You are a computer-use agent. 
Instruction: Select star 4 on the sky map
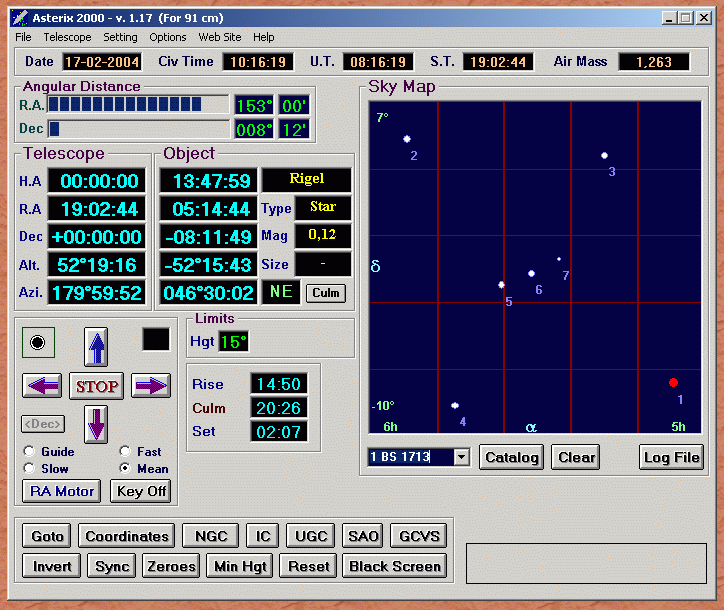455,405
